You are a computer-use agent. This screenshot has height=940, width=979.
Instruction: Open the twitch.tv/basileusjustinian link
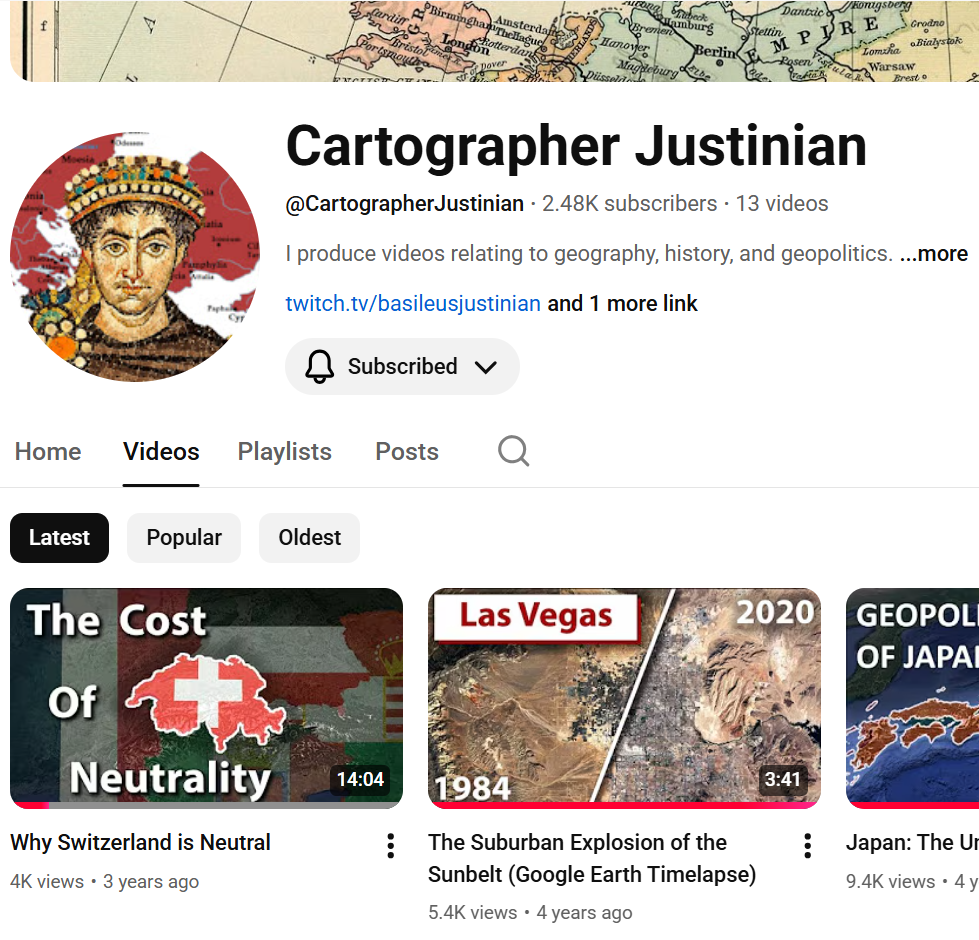[x=413, y=303]
